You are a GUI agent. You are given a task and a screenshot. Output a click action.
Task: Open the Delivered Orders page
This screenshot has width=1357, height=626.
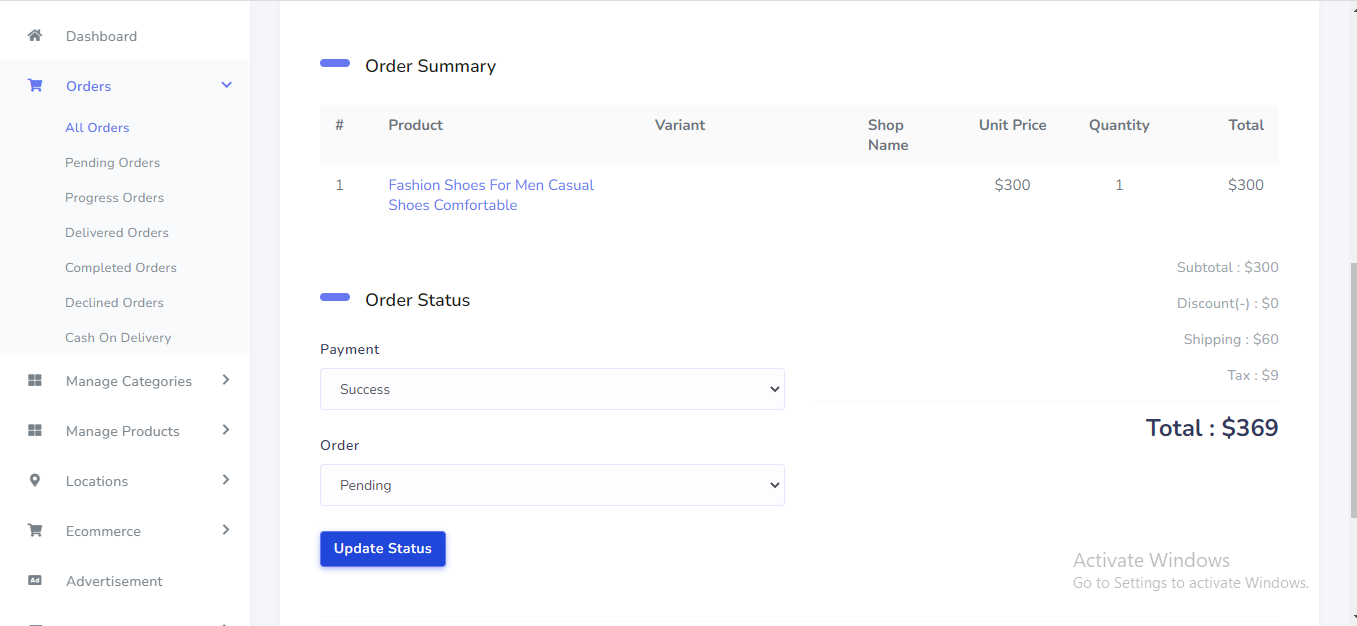pos(116,233)
